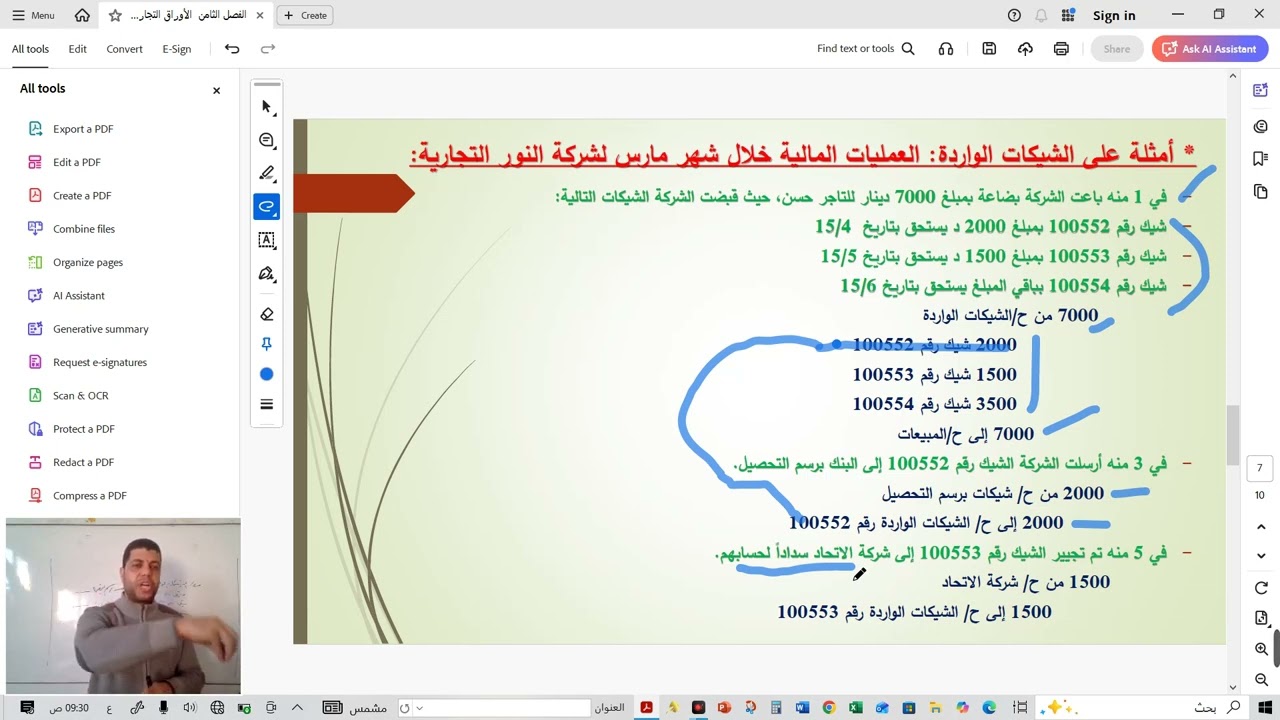Click the Share button
The width and height of the screenshot is (1280, 720).
pyautogui.click(x=1117, y=49)
